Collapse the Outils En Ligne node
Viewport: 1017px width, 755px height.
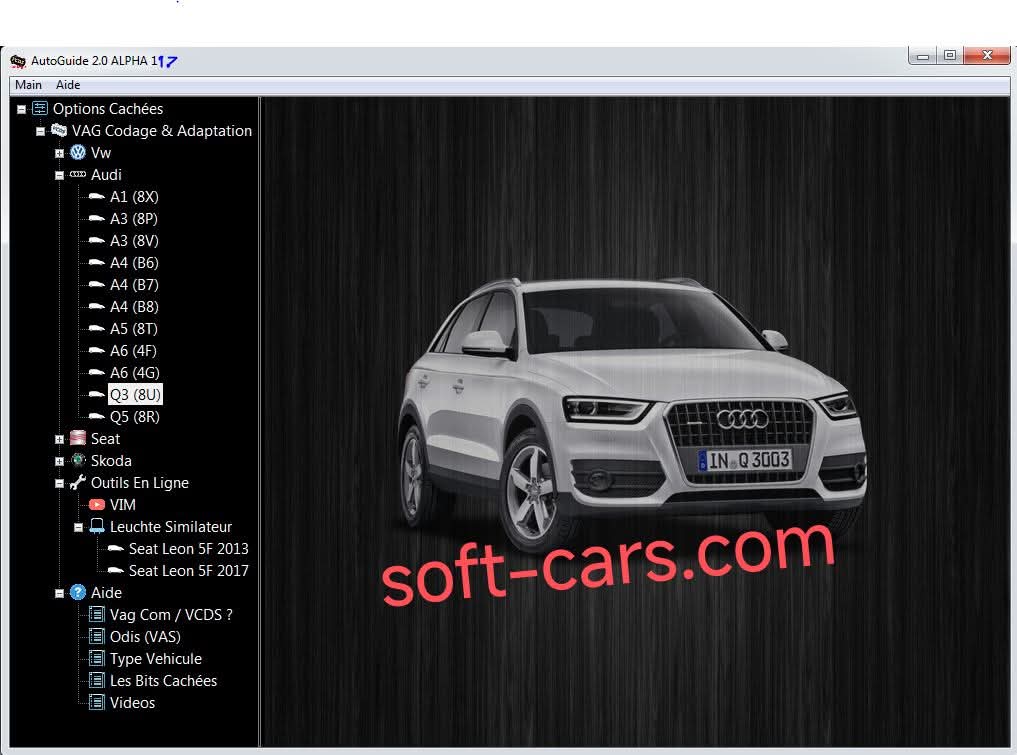coord(59,483)
